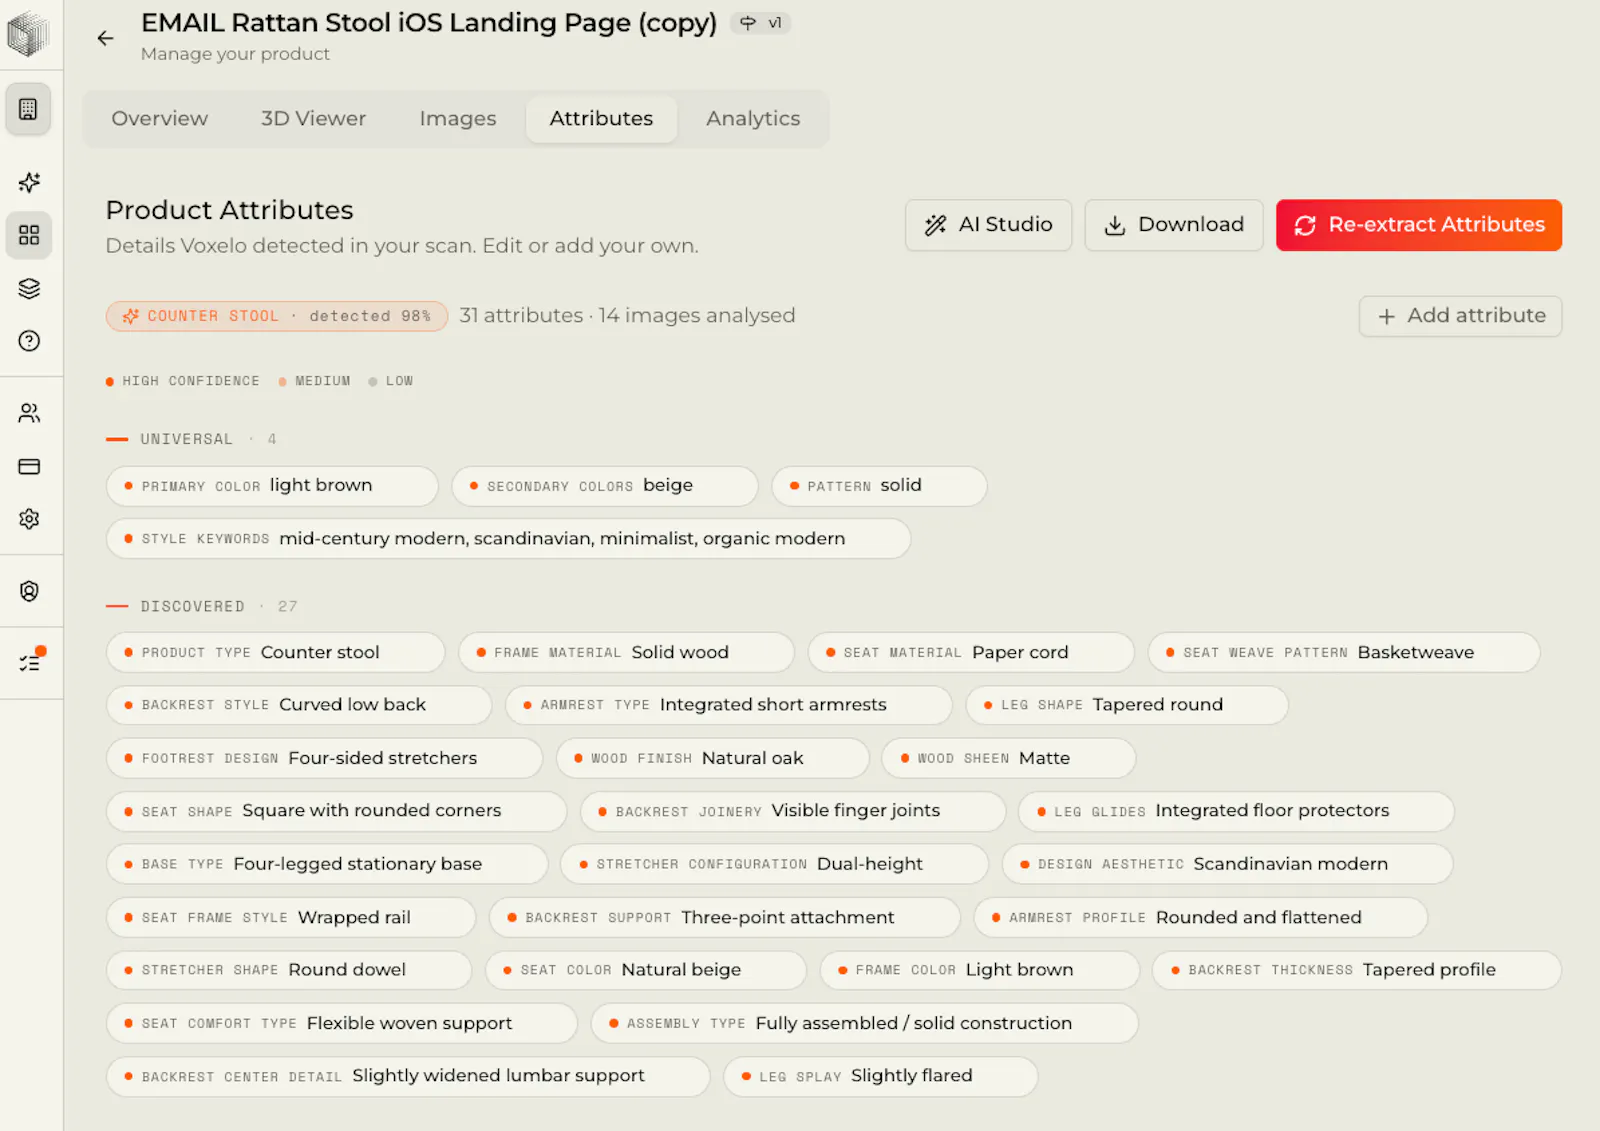This screenshot has width=1600, height=1131.
Task: Select the Backrest Style Curved low back chip
Action: point(299,705)
